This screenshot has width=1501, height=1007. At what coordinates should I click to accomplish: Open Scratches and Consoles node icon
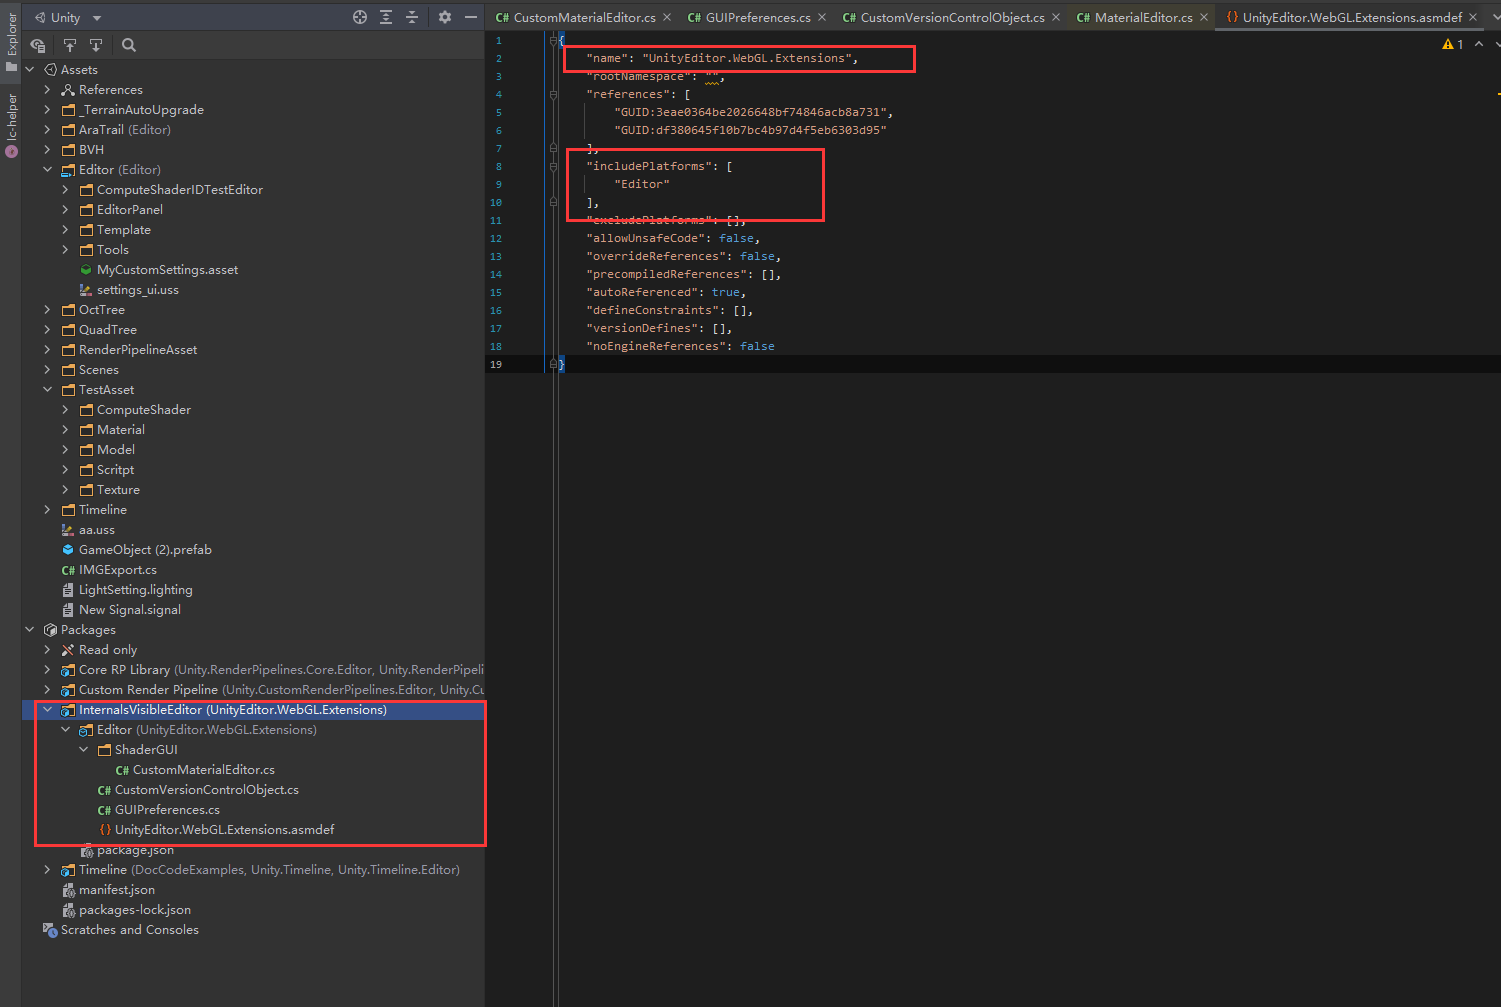(x=50, y=930)
